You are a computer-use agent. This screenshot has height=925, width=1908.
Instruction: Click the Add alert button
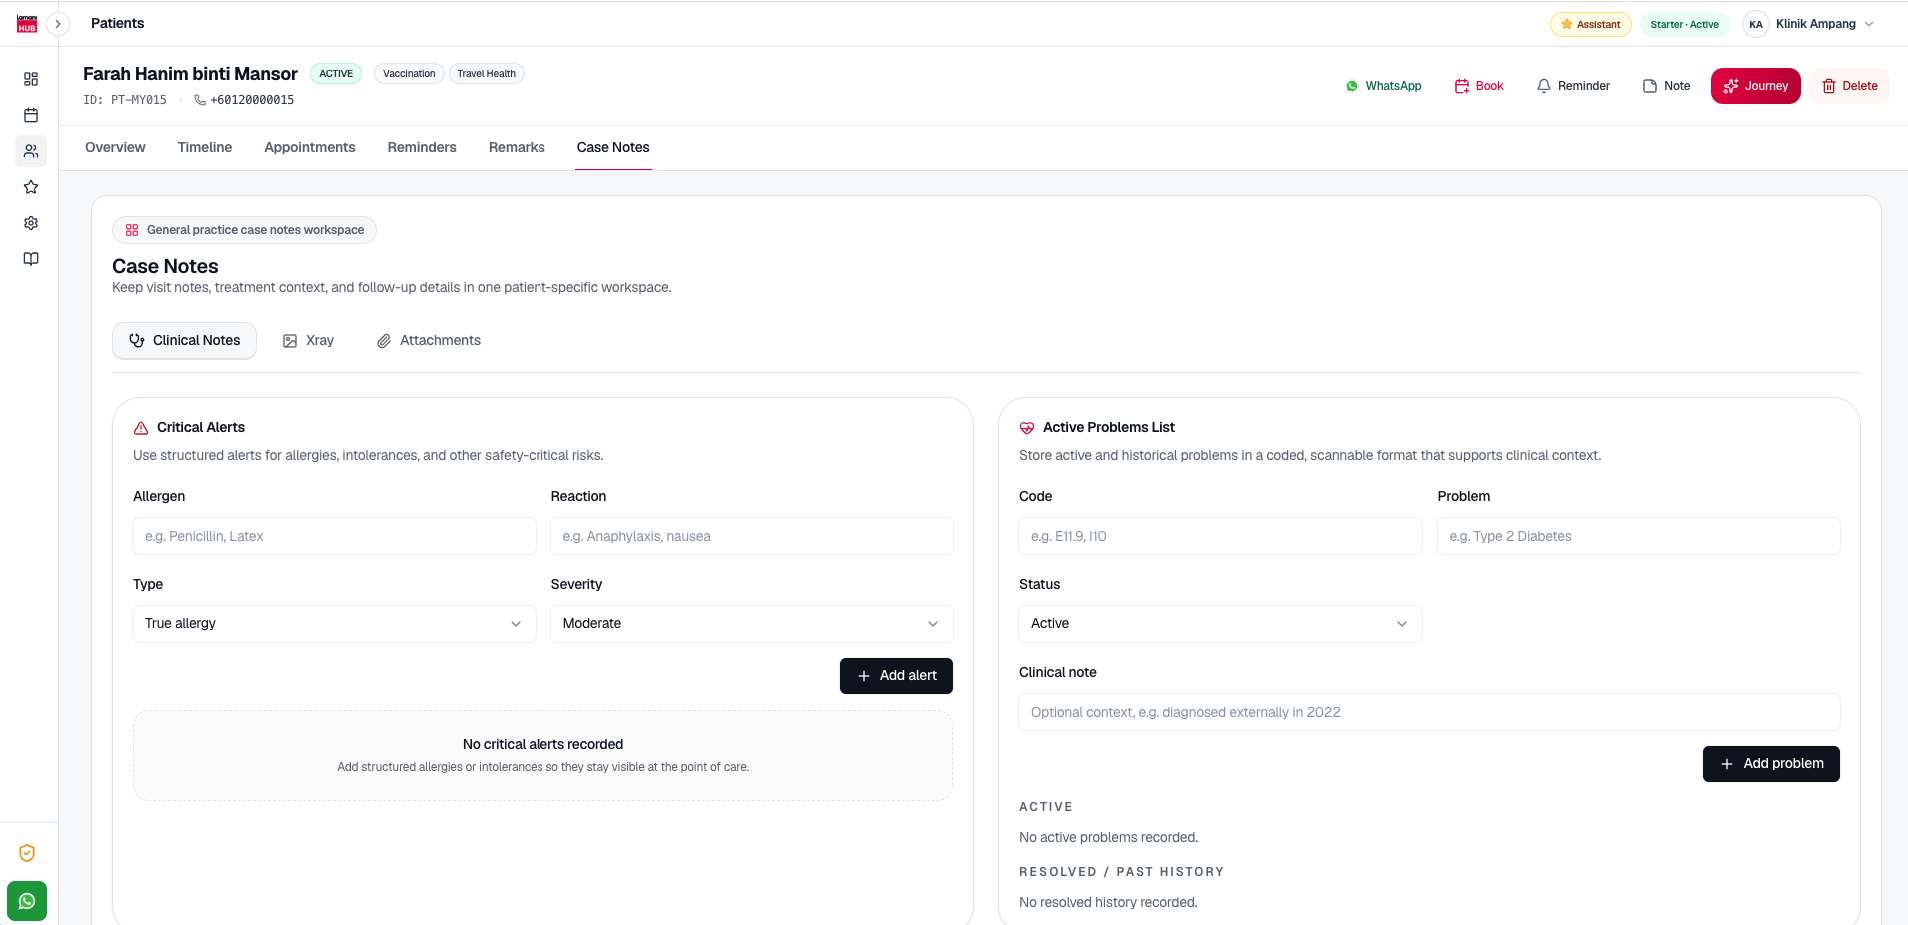(896, 676)
